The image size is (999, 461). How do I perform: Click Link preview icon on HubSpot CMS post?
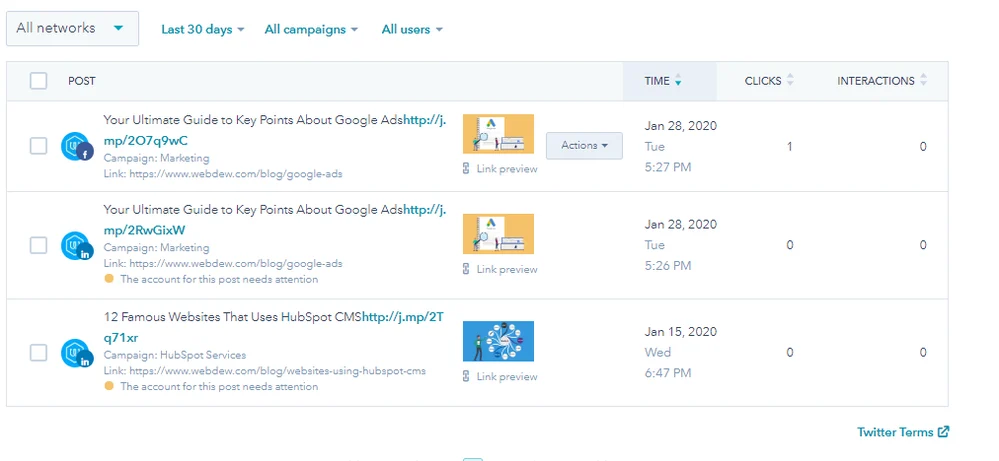[466, 376]
